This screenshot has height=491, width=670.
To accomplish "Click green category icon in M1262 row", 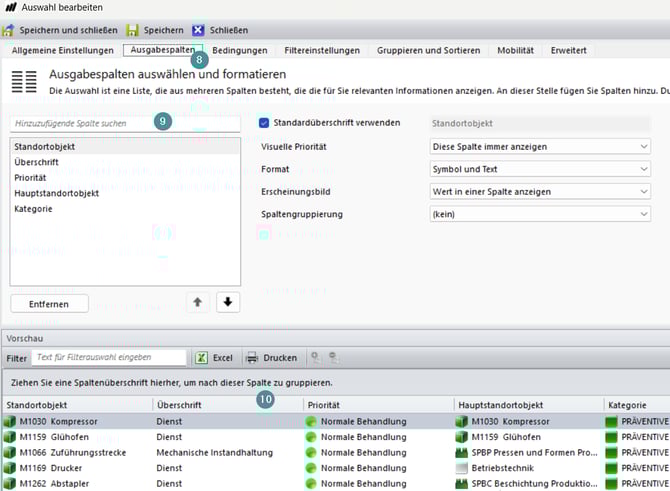I will click(611, 484).
